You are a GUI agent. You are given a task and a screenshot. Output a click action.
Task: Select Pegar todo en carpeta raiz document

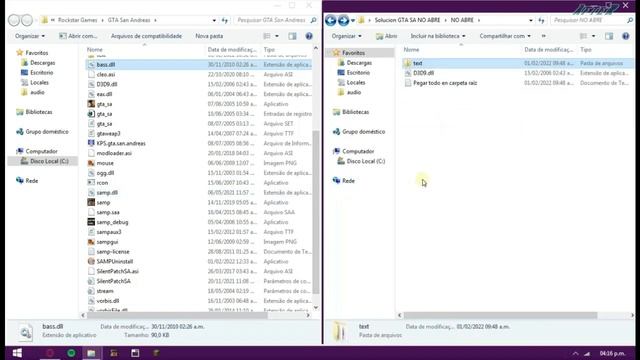click(445, 83)
